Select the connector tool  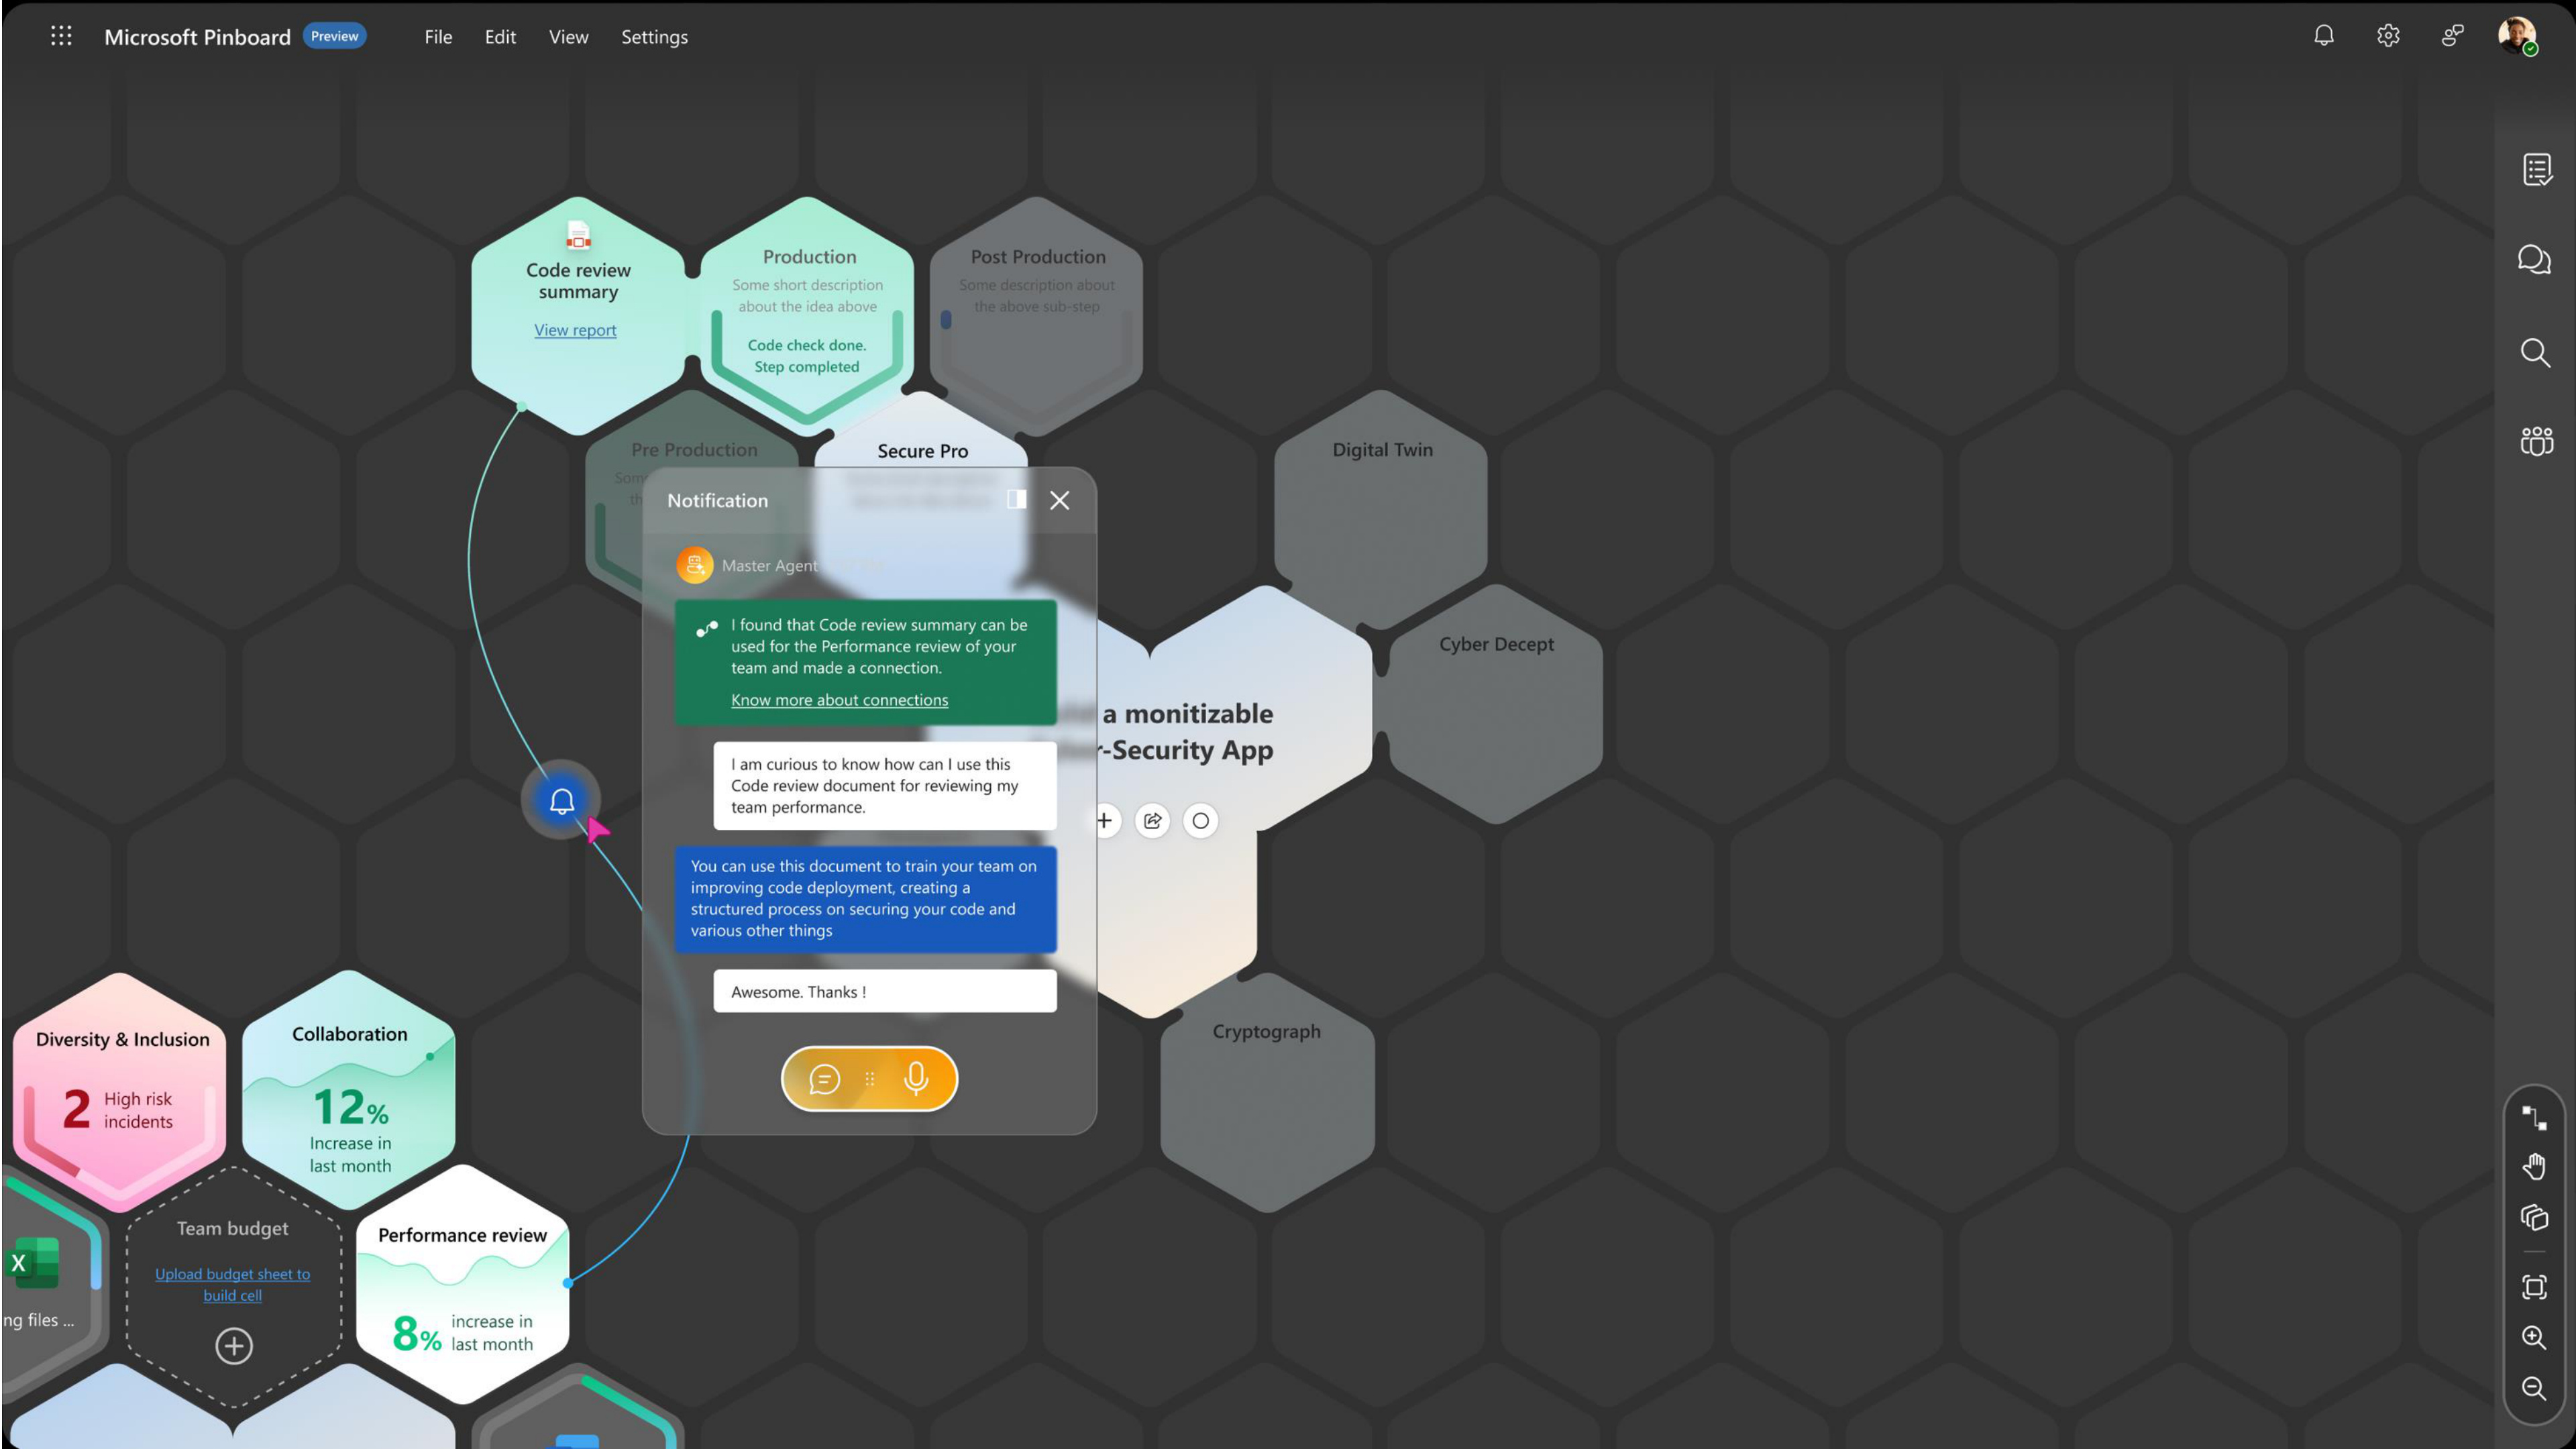pyautogui.click(x=2534, y=1118)
